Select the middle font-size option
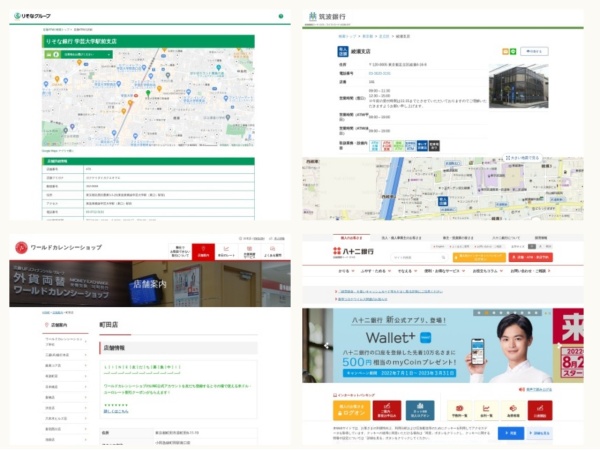 click(x=540, y=247)
